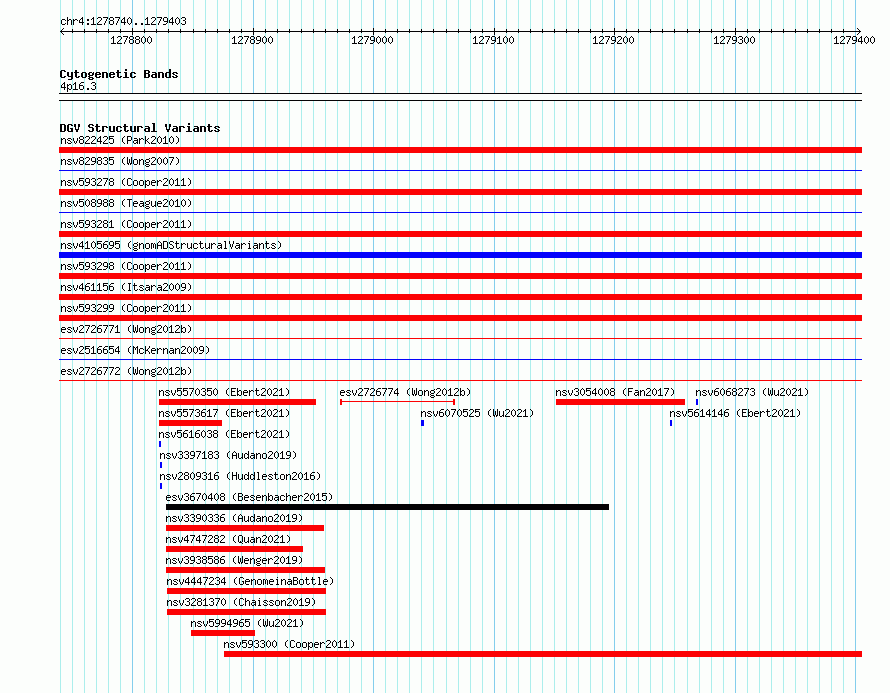The image size is (890, 693).
Task: Select the nsv829835 (Wong2007) variant label
Action: coord(120,161)
